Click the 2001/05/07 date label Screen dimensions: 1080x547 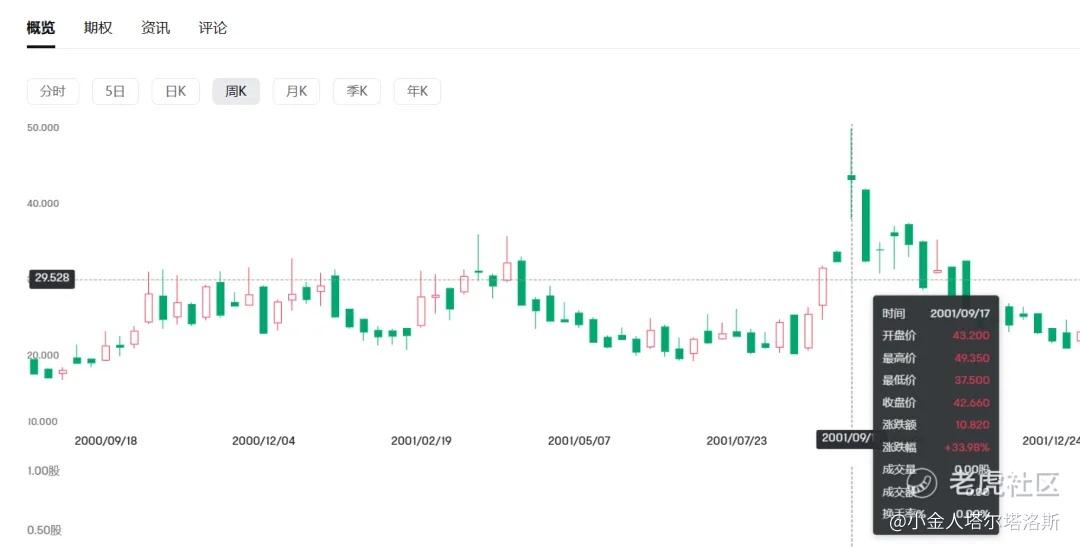pyautogui.click(x=579, y=441)
